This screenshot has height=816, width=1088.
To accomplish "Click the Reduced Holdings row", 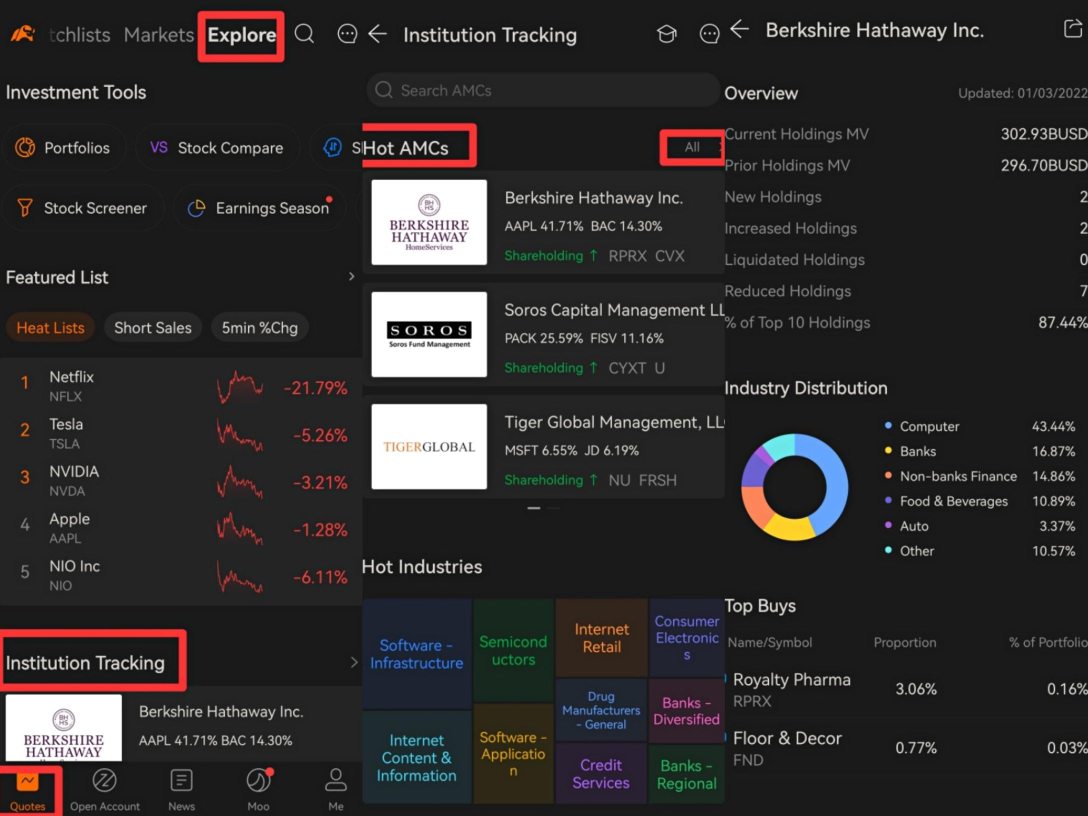I will pos(906,291).
